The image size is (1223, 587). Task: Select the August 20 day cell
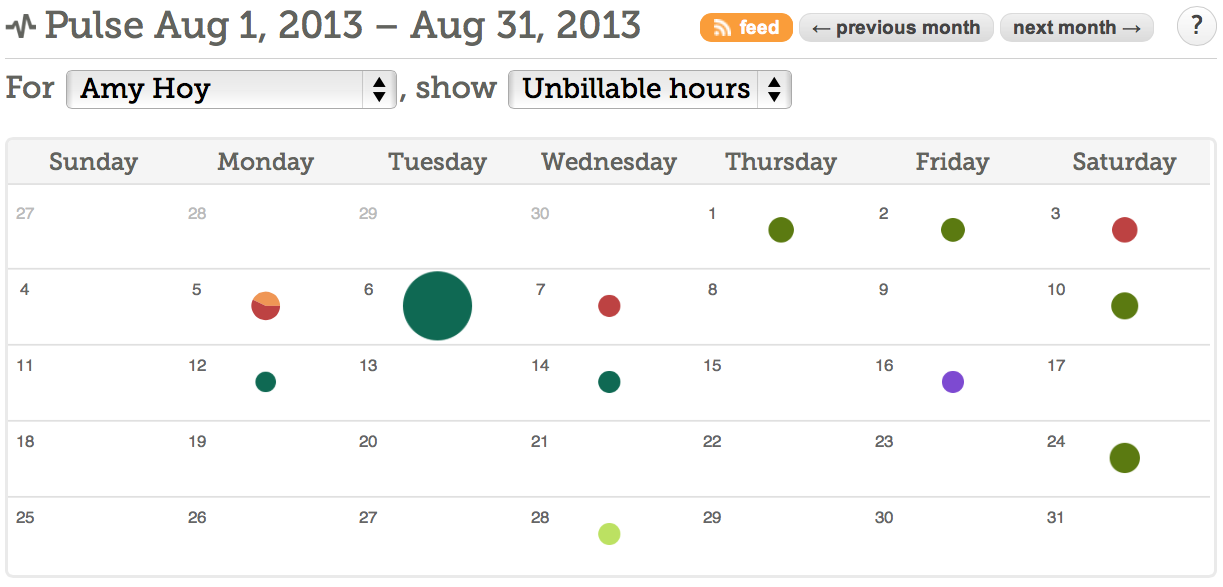tap(437, 459)
